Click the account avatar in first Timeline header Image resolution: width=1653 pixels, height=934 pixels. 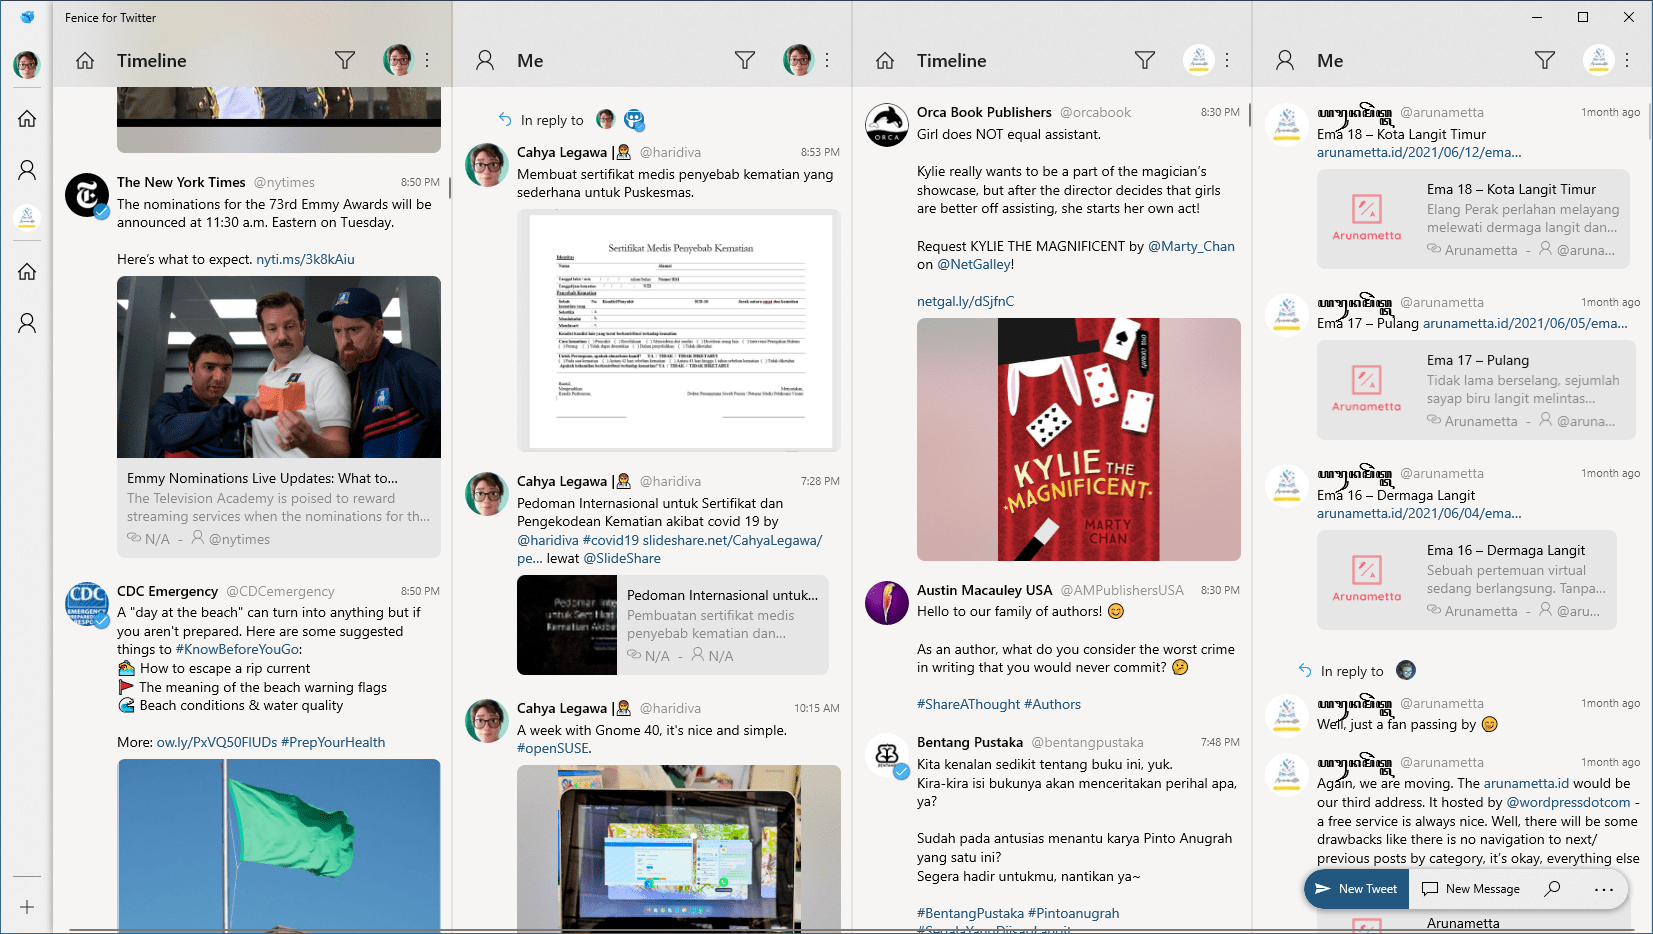[398, 60]
